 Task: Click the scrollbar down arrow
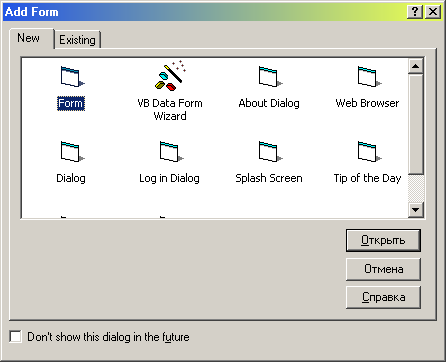416,210
